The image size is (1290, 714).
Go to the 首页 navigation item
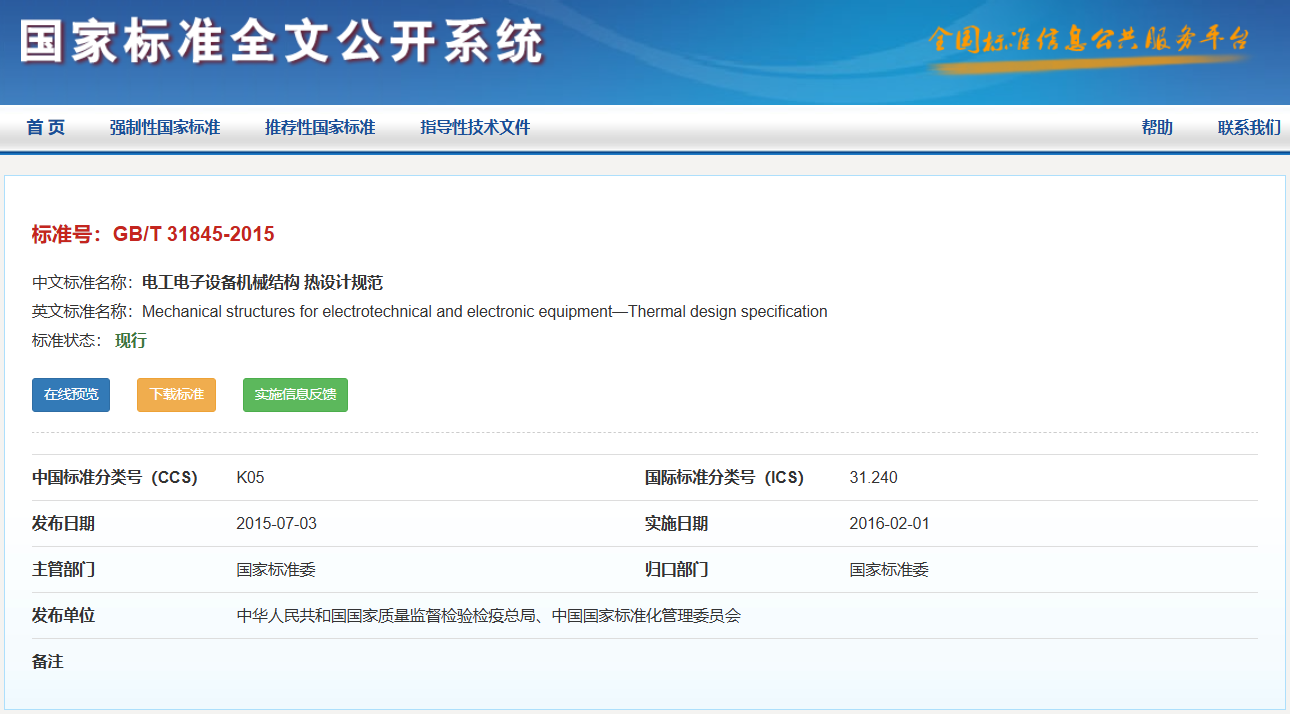click(x=46, y=128)
